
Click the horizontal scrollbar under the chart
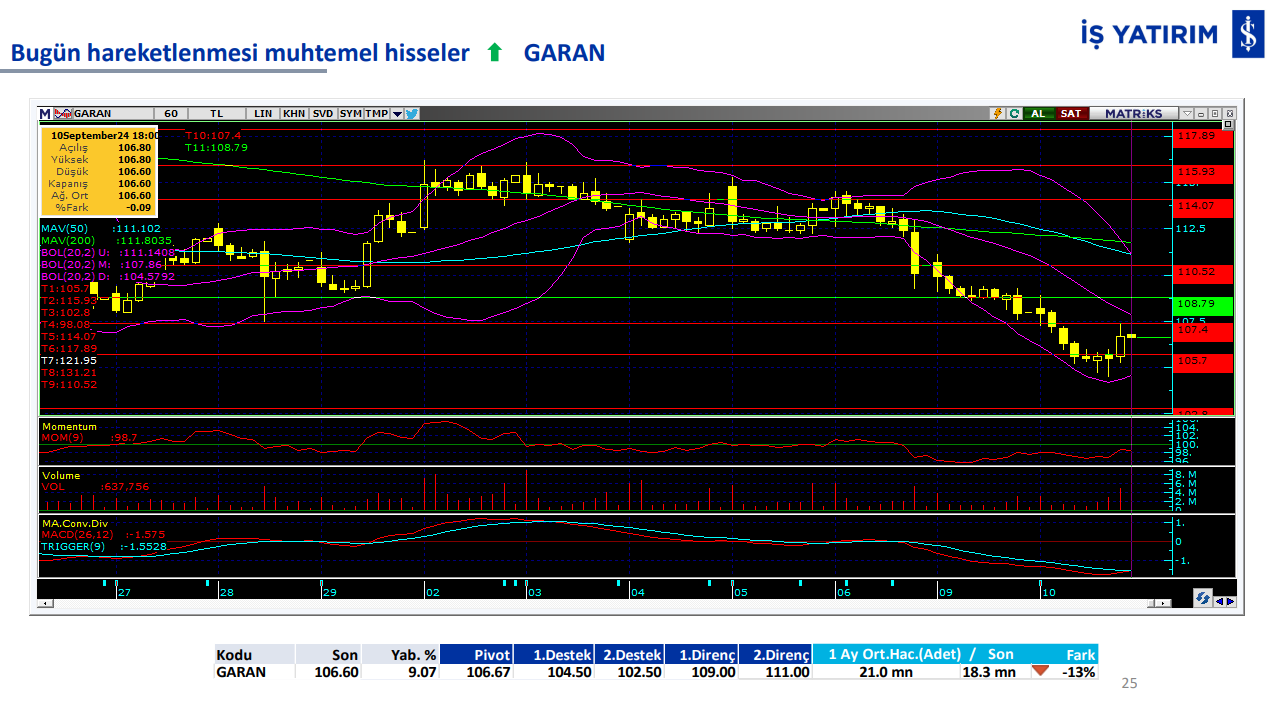click(600, 604)
